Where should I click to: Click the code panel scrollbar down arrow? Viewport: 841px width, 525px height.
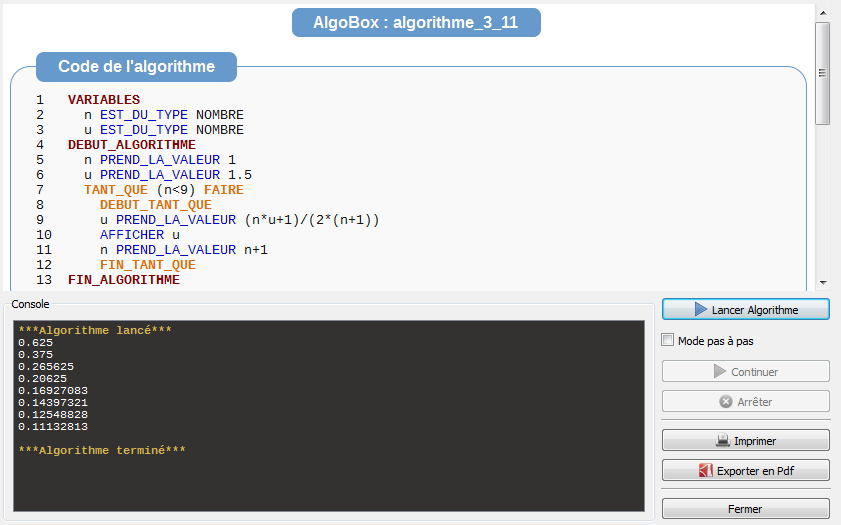(823, 282)
